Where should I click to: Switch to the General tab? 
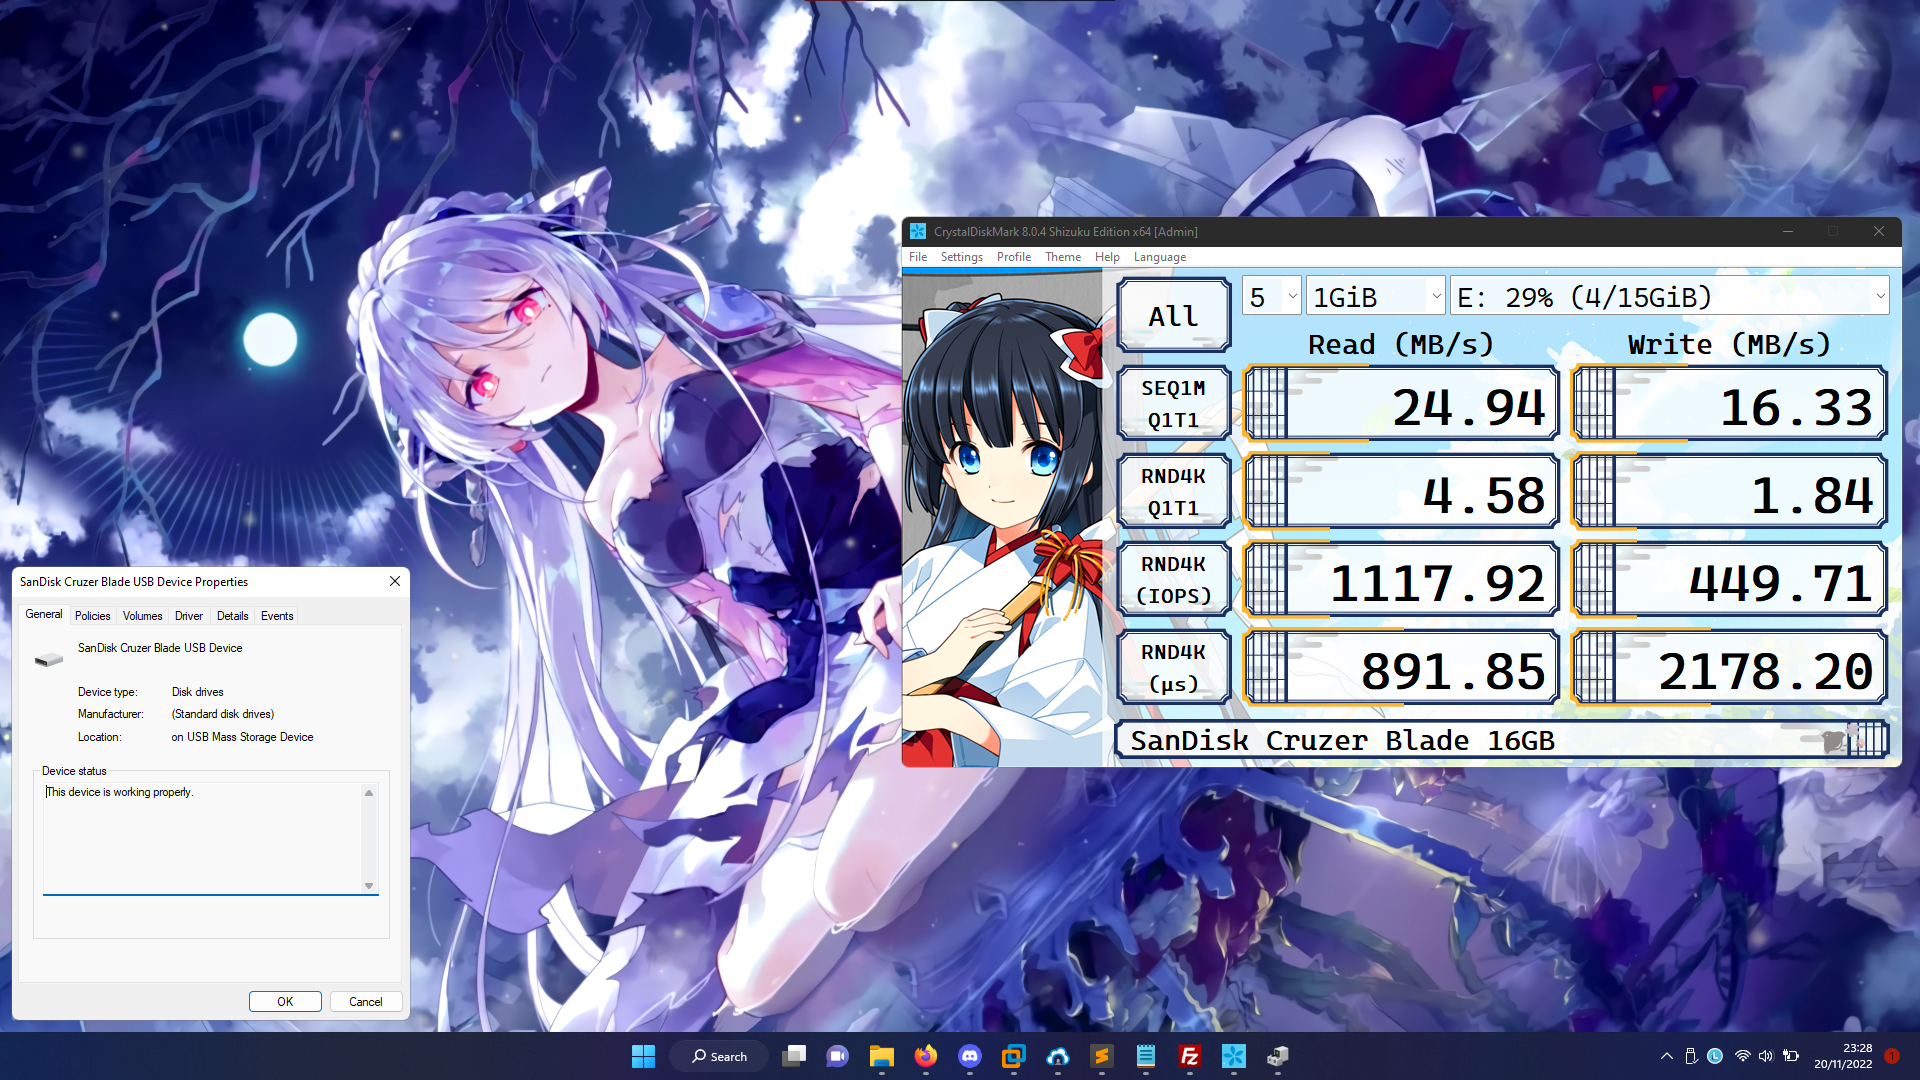(x=44, y=614)
